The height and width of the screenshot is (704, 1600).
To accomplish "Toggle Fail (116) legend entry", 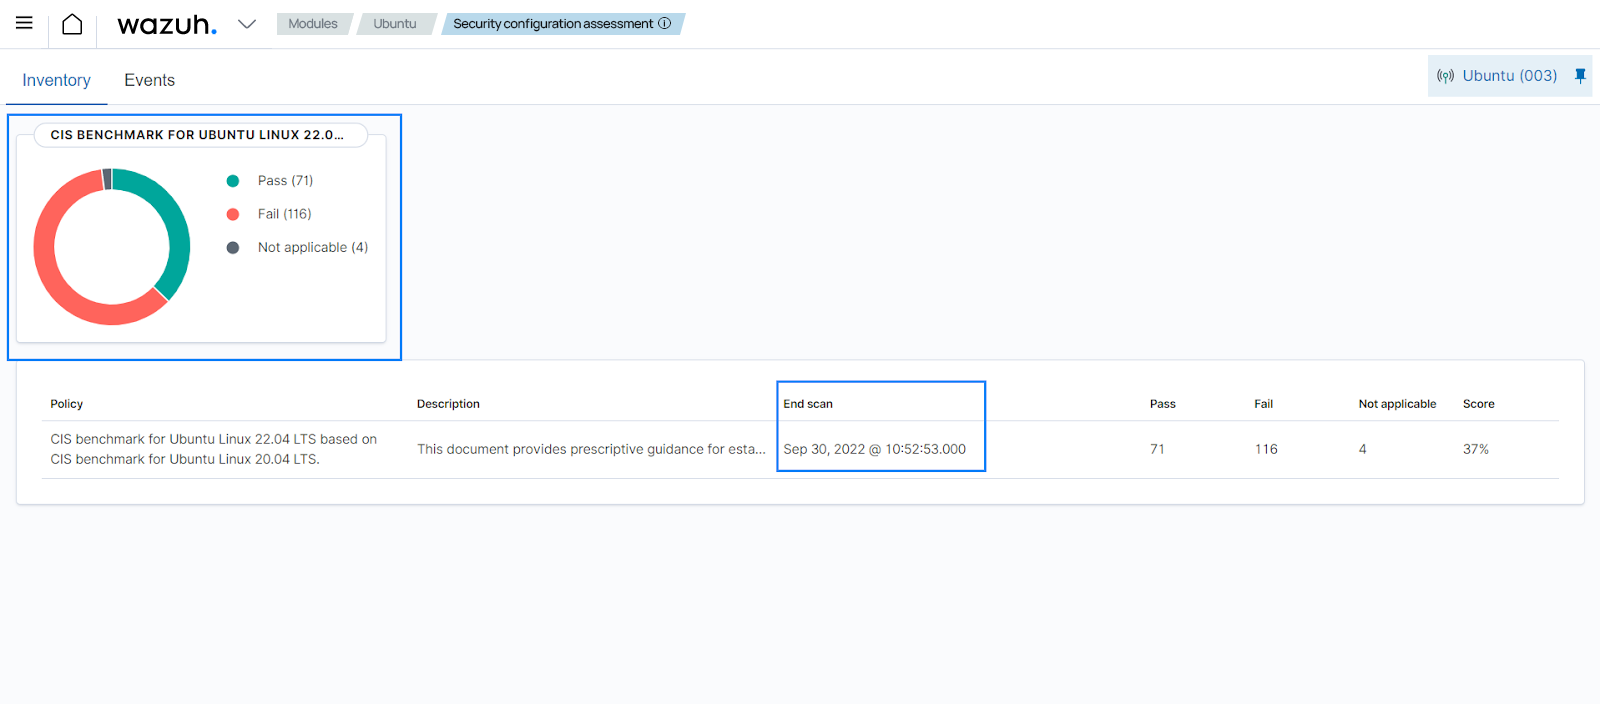I will click(284, 214).
